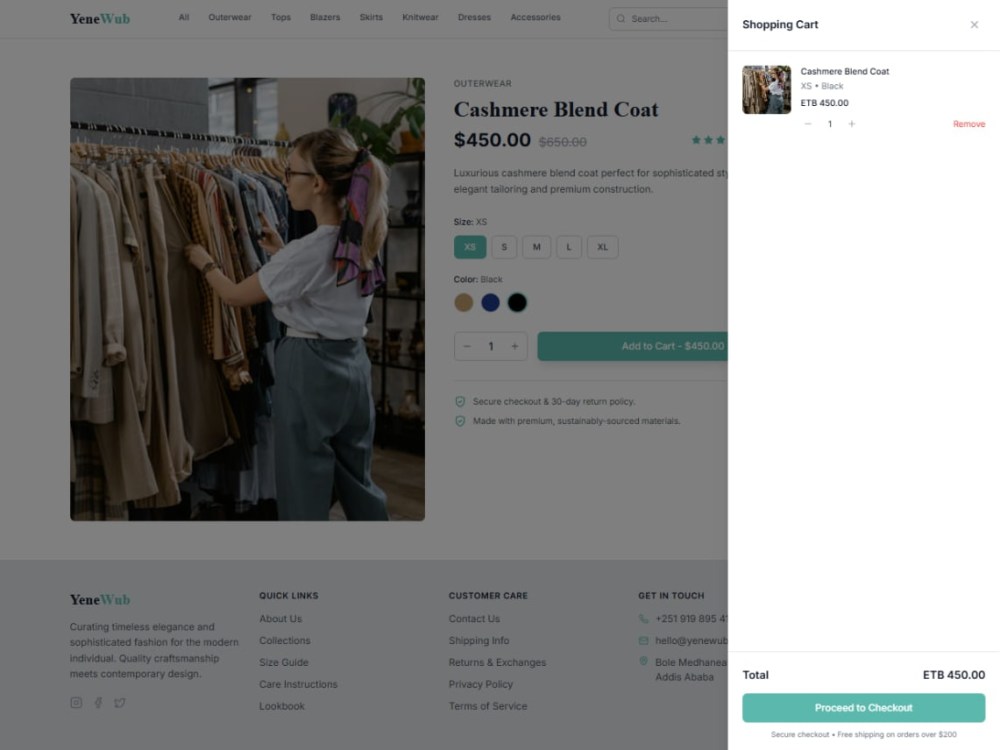Open Privacy Policy footer link
Screen dimensions: 1000x750
coord(481,684)
